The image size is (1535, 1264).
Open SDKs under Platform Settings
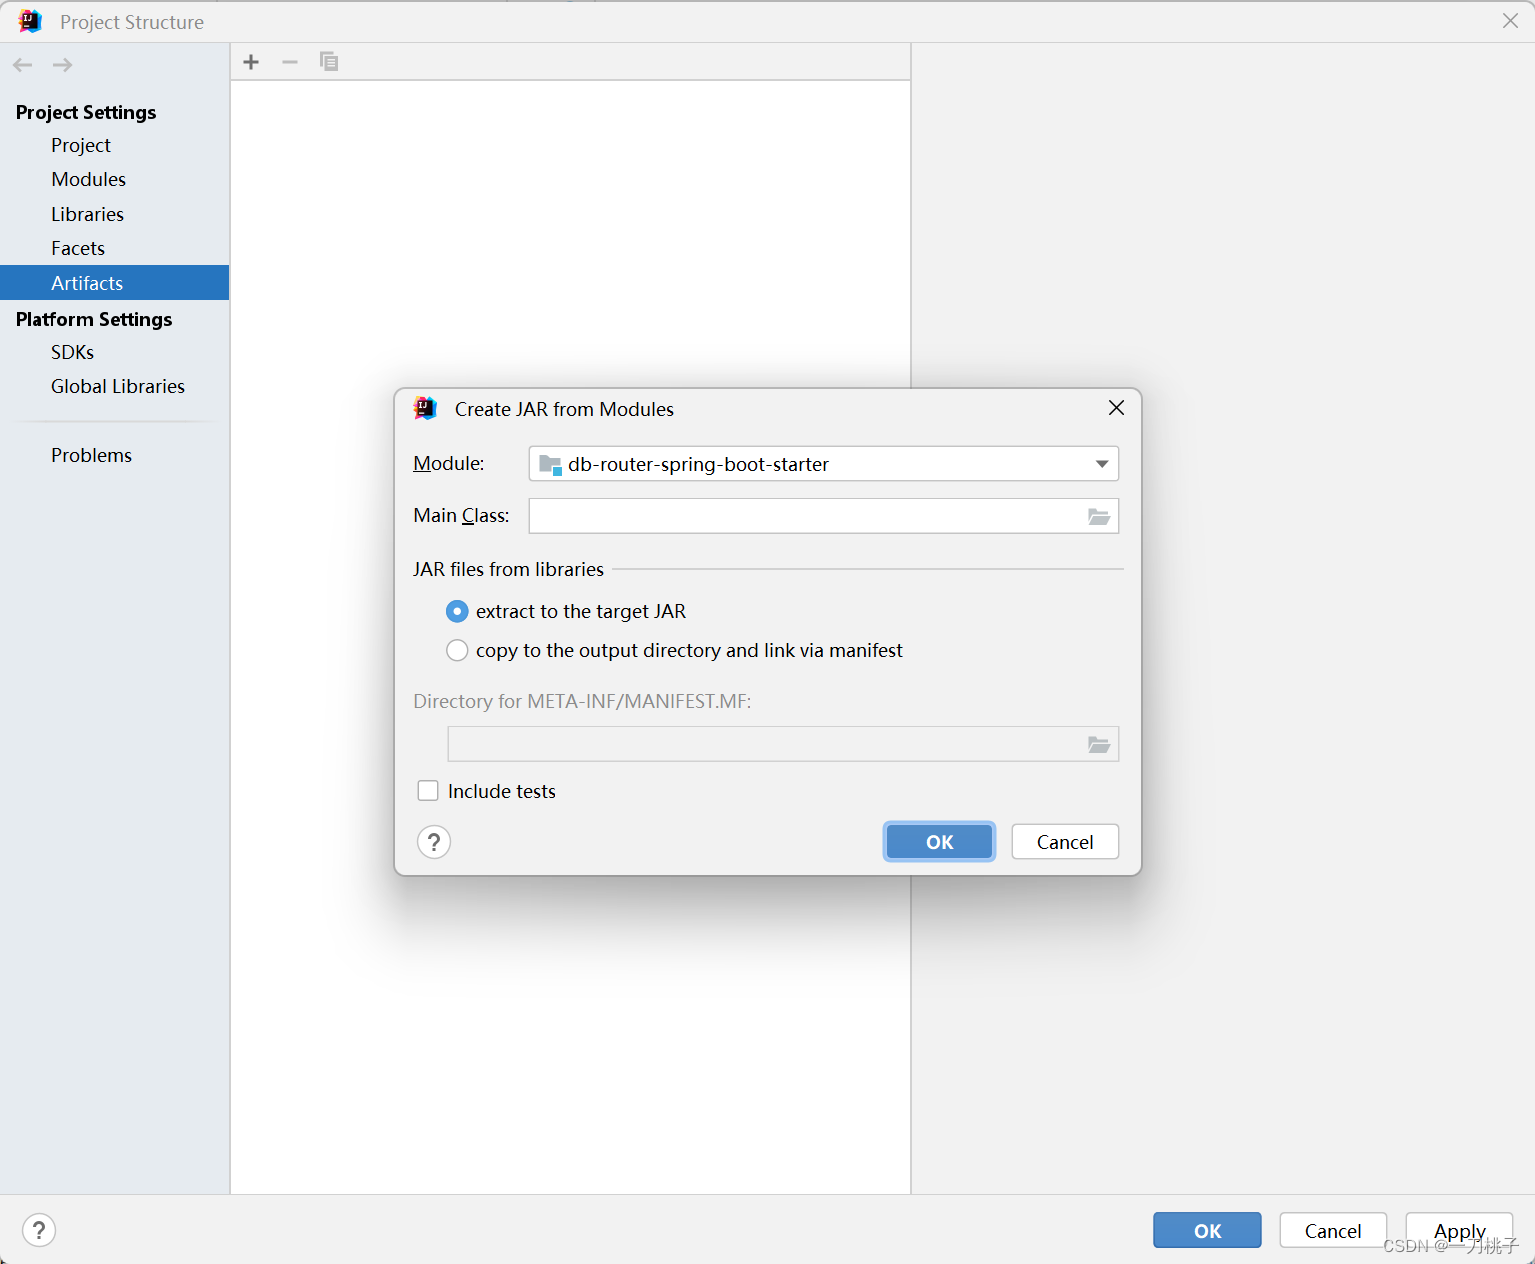(72, 351)
